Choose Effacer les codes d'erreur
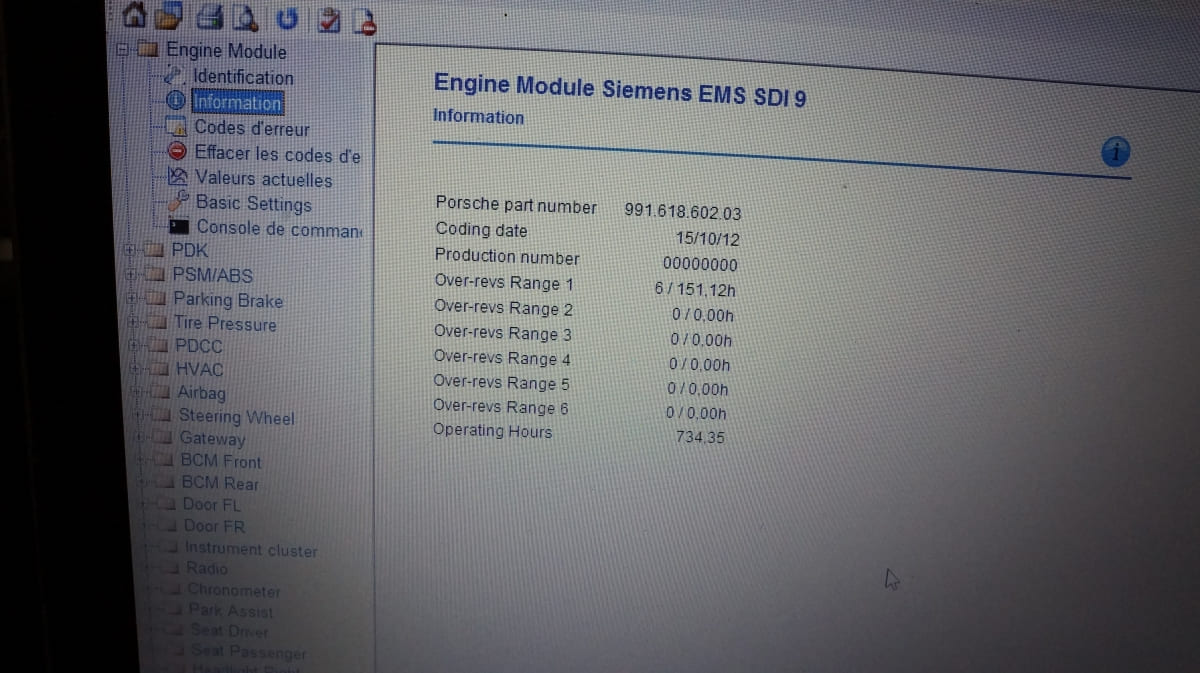 (277, 154)
